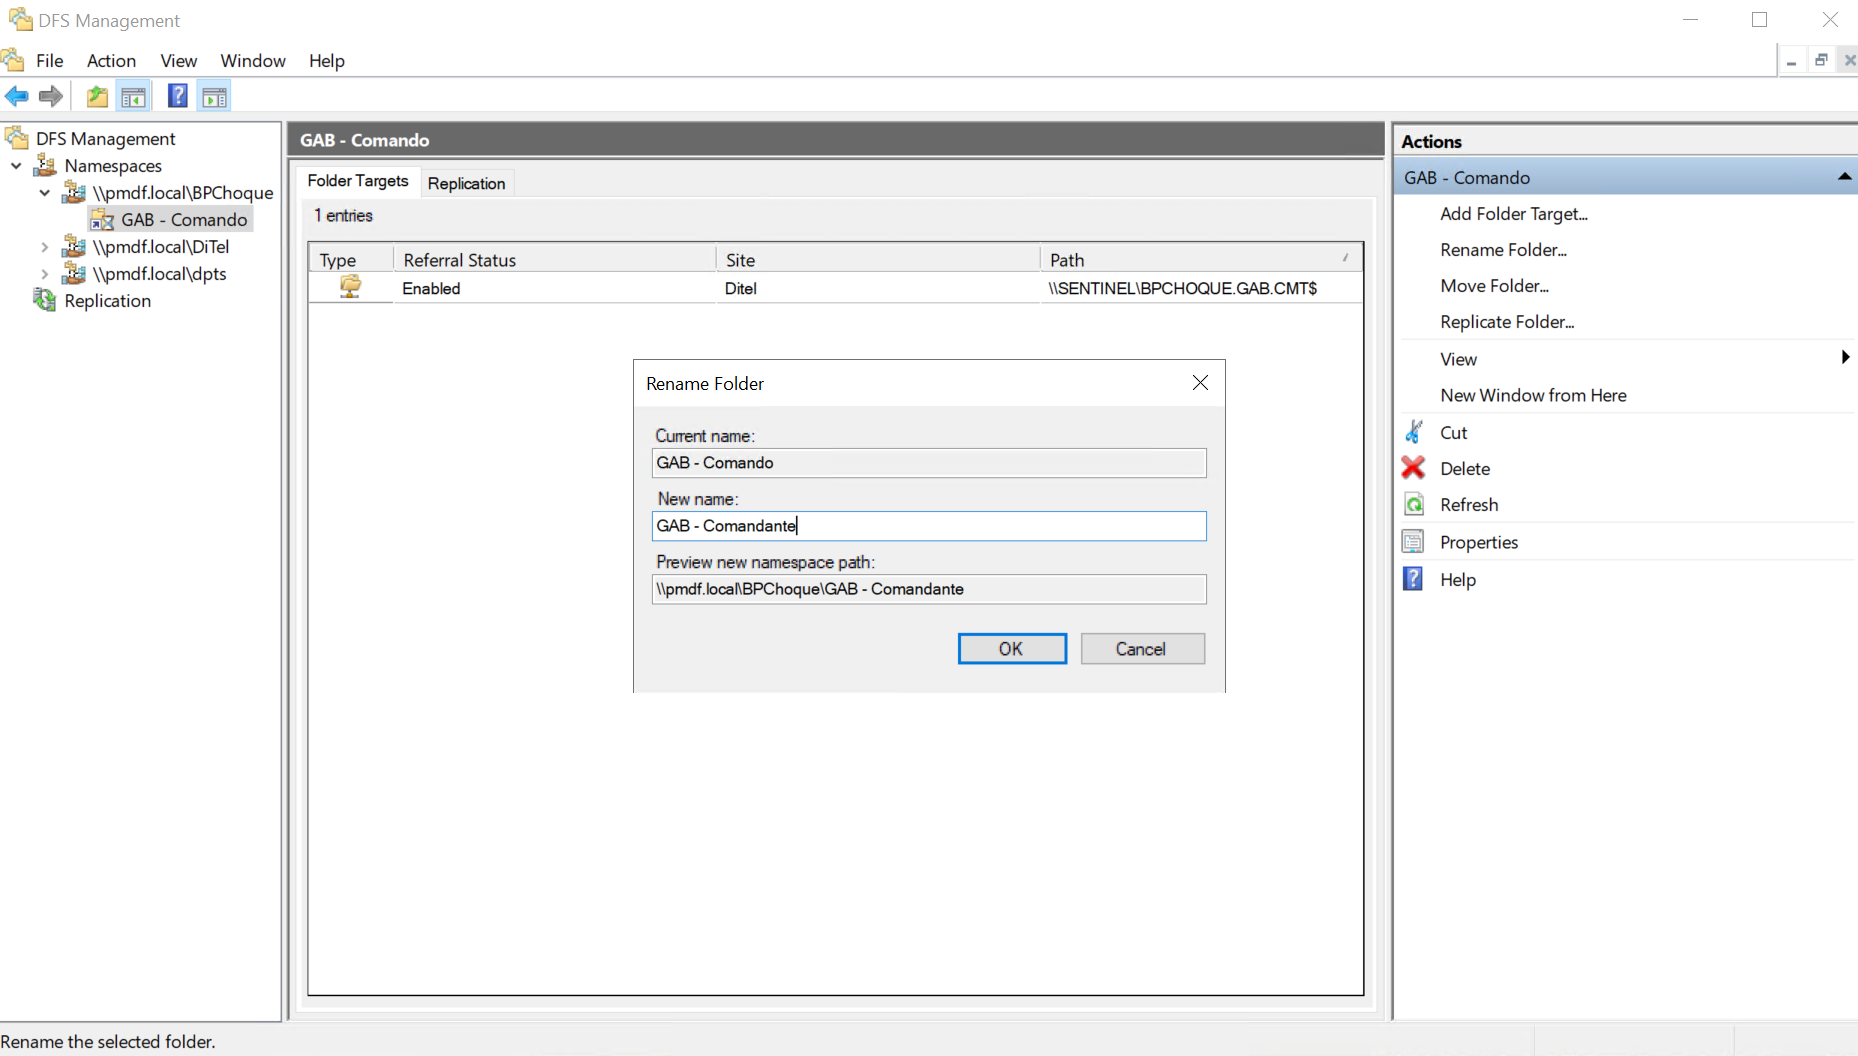Image resolution: width=1858 pixels, height=1056 pixels.
Task: Expand the \\pmdf.local\dpts namespace
Action: (x=45, y=274)
